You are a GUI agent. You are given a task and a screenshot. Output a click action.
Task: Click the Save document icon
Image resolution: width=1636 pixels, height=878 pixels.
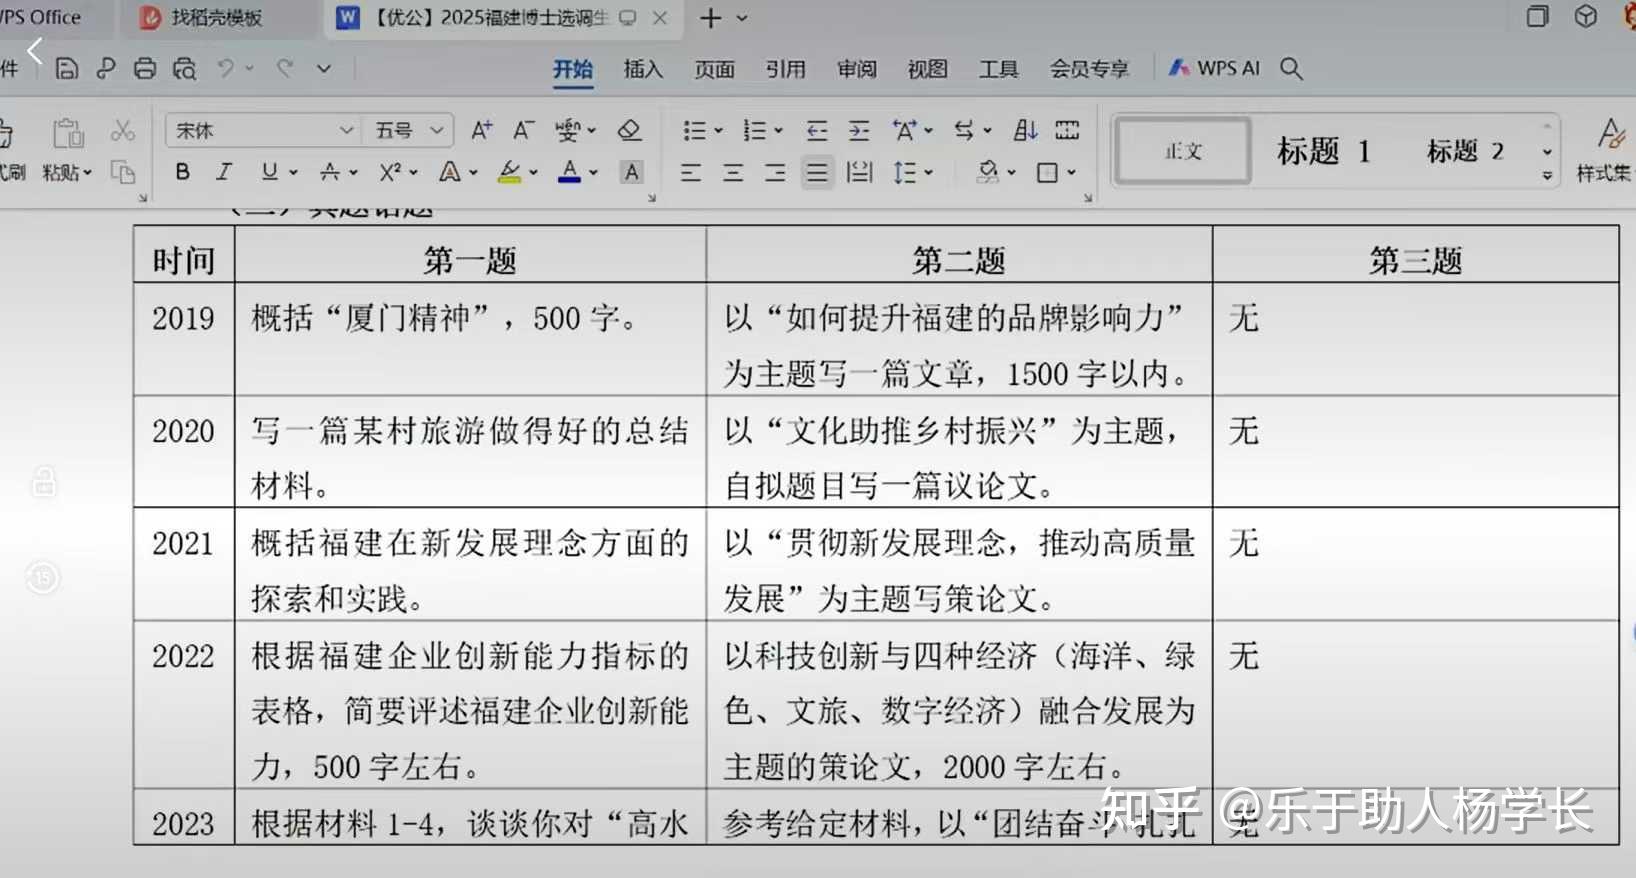pos(67,68)
